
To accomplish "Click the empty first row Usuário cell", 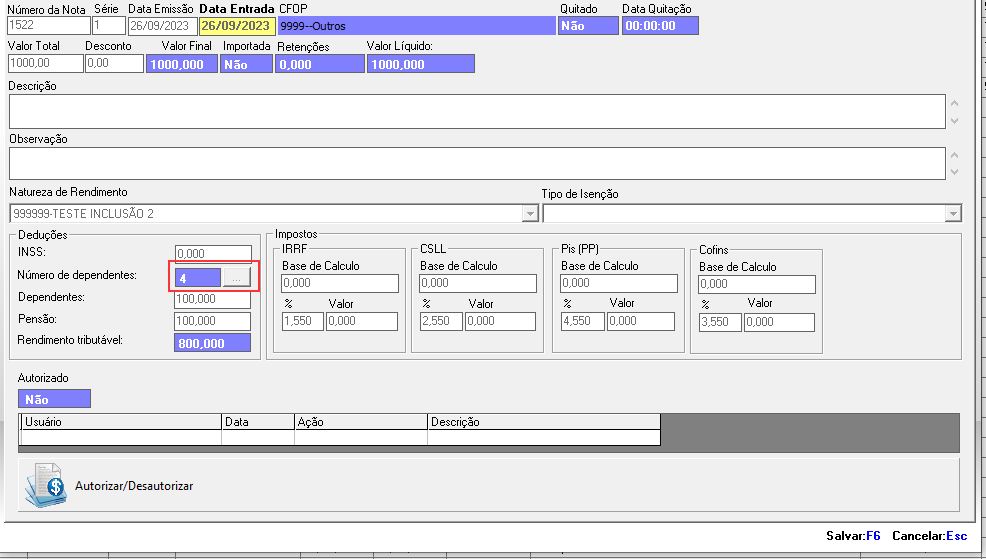I will tap(122, 437).
